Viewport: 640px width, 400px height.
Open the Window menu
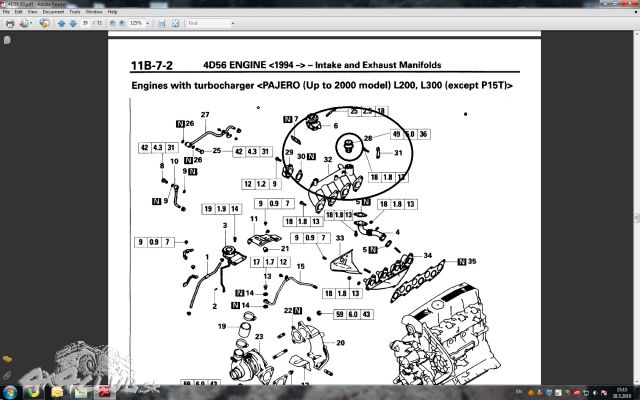(94, 12)
